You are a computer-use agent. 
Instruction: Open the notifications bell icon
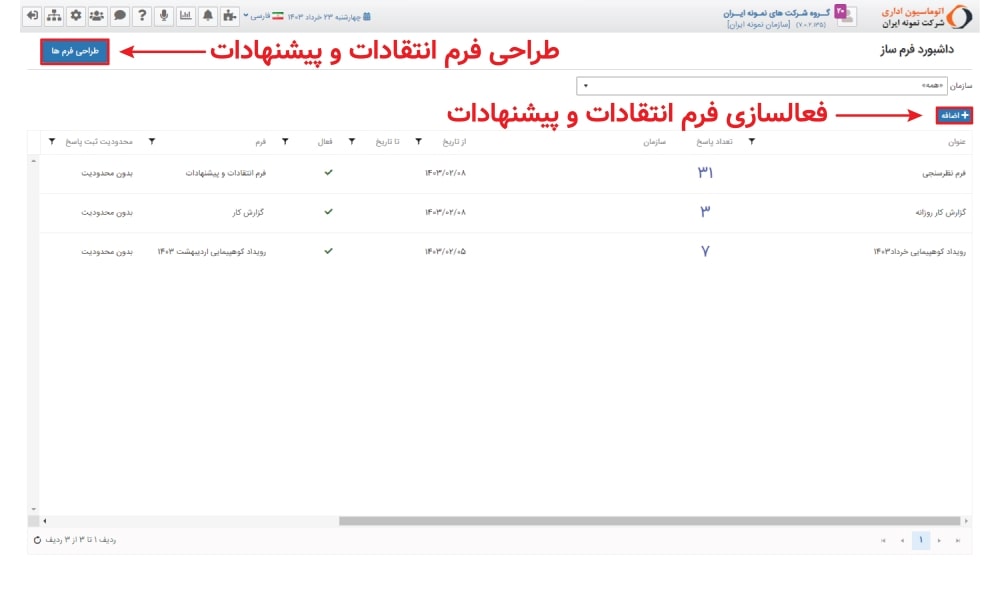[208, 15]
